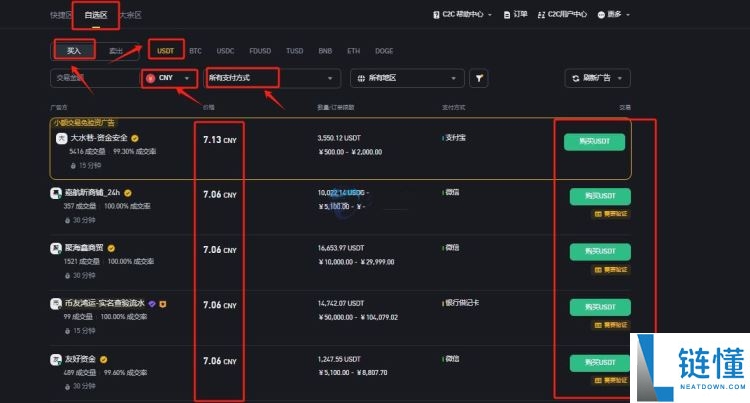Buy USDT from 嘉航昕商铺_24h
The width and height of the screenshot is (750, 403).
point(600,196)
